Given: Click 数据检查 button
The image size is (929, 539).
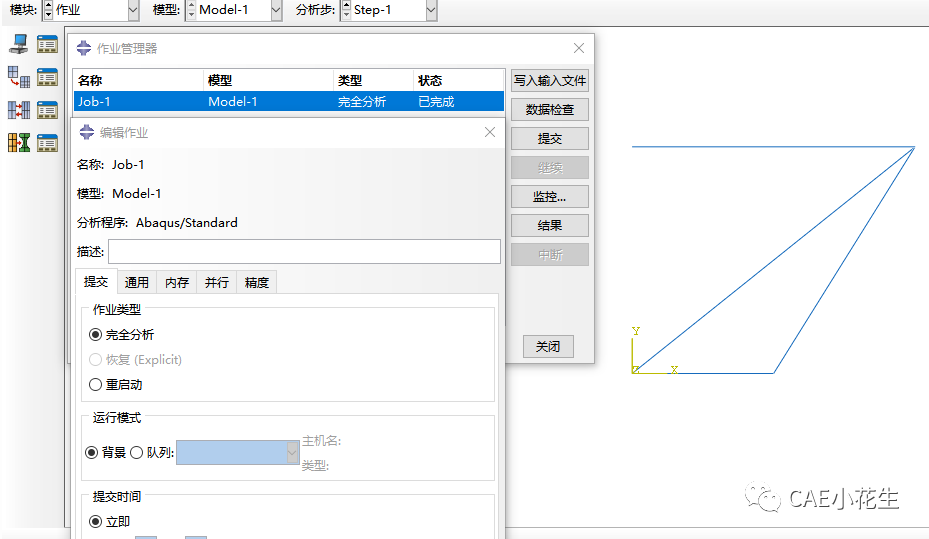Looking at the screenshot, I should (550, 110).
